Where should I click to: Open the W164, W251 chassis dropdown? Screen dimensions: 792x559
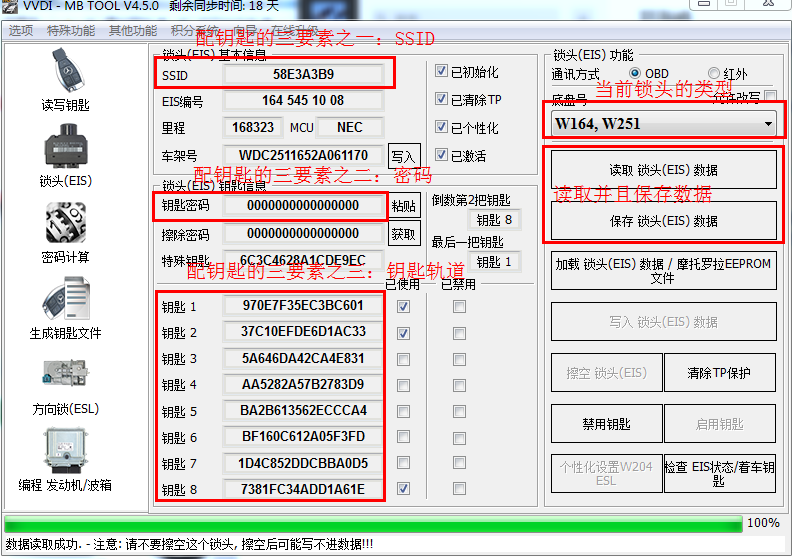tap(663, 124)
